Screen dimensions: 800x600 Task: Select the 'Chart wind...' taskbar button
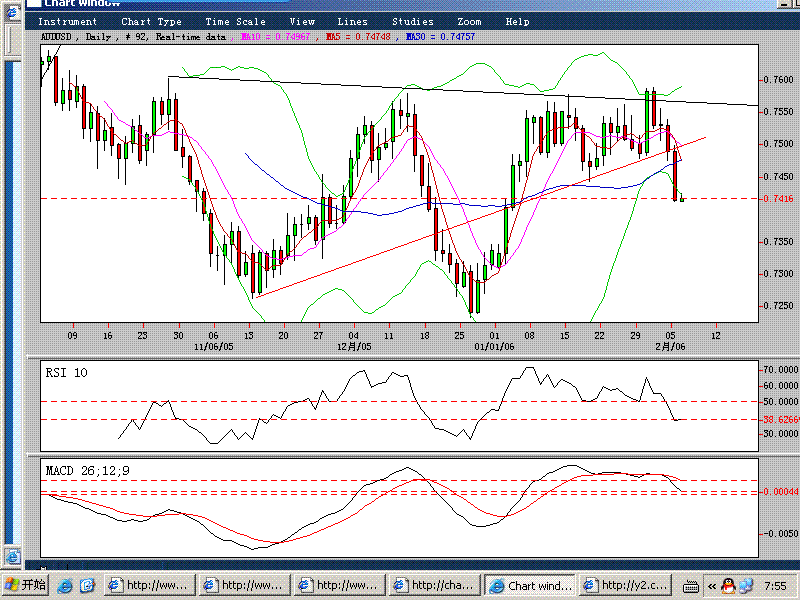pos(530,585)
